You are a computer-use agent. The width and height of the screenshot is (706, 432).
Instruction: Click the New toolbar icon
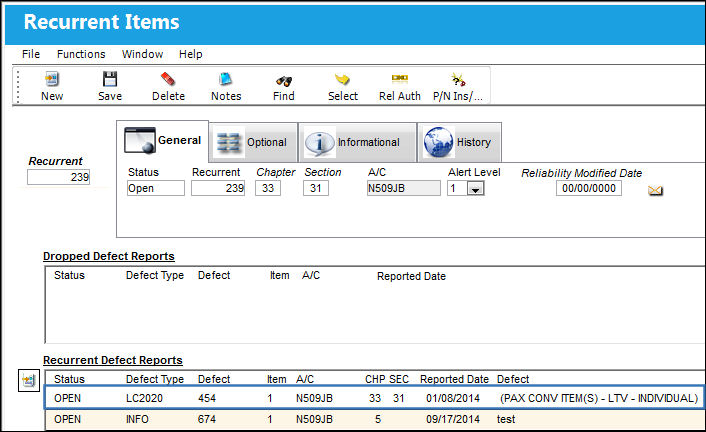(x=52, y=80)
